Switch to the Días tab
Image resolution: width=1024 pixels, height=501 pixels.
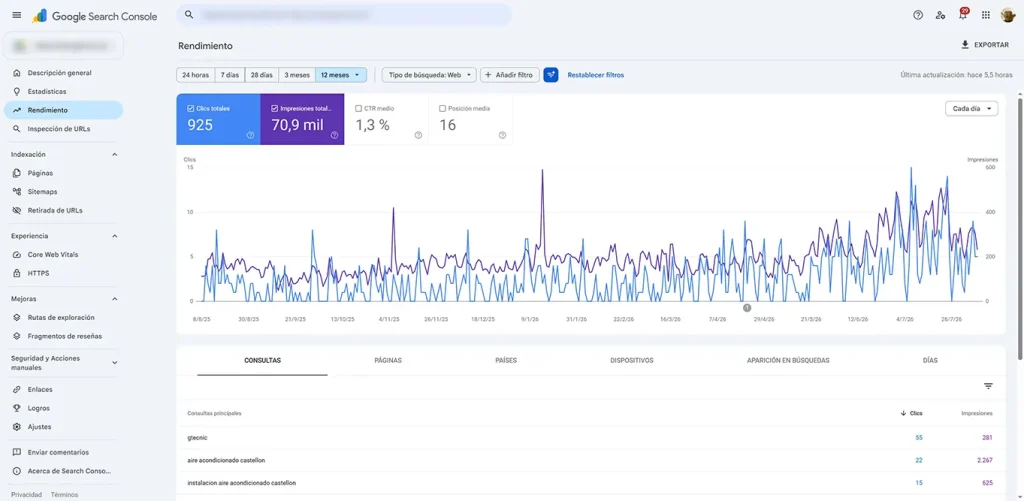tap(930, 361)
